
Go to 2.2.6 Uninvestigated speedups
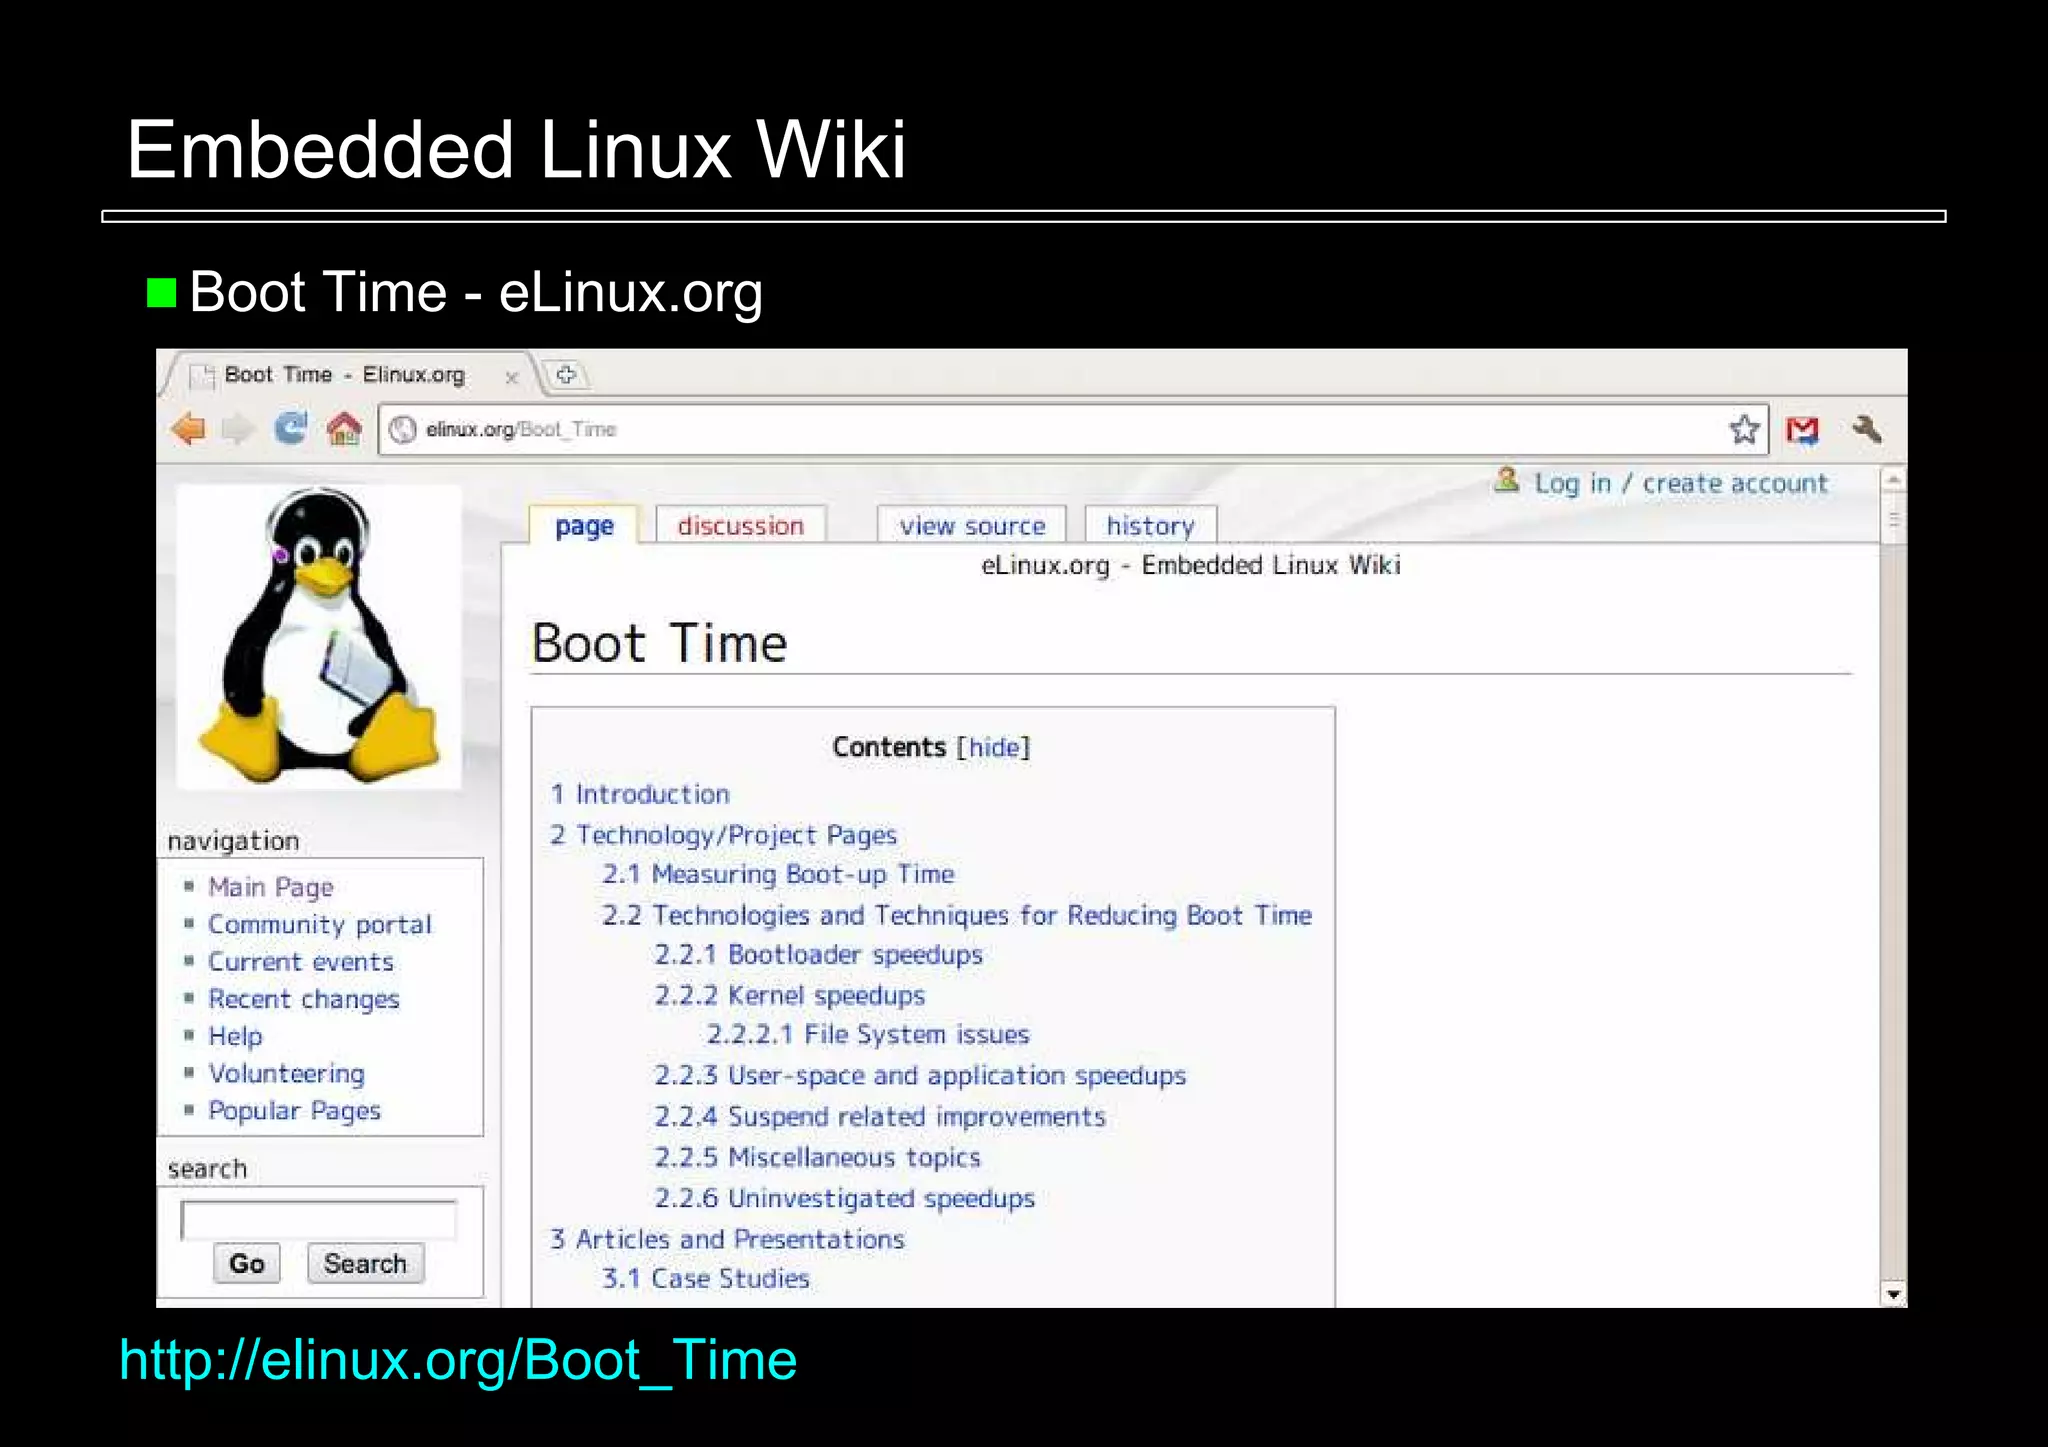845,1199
